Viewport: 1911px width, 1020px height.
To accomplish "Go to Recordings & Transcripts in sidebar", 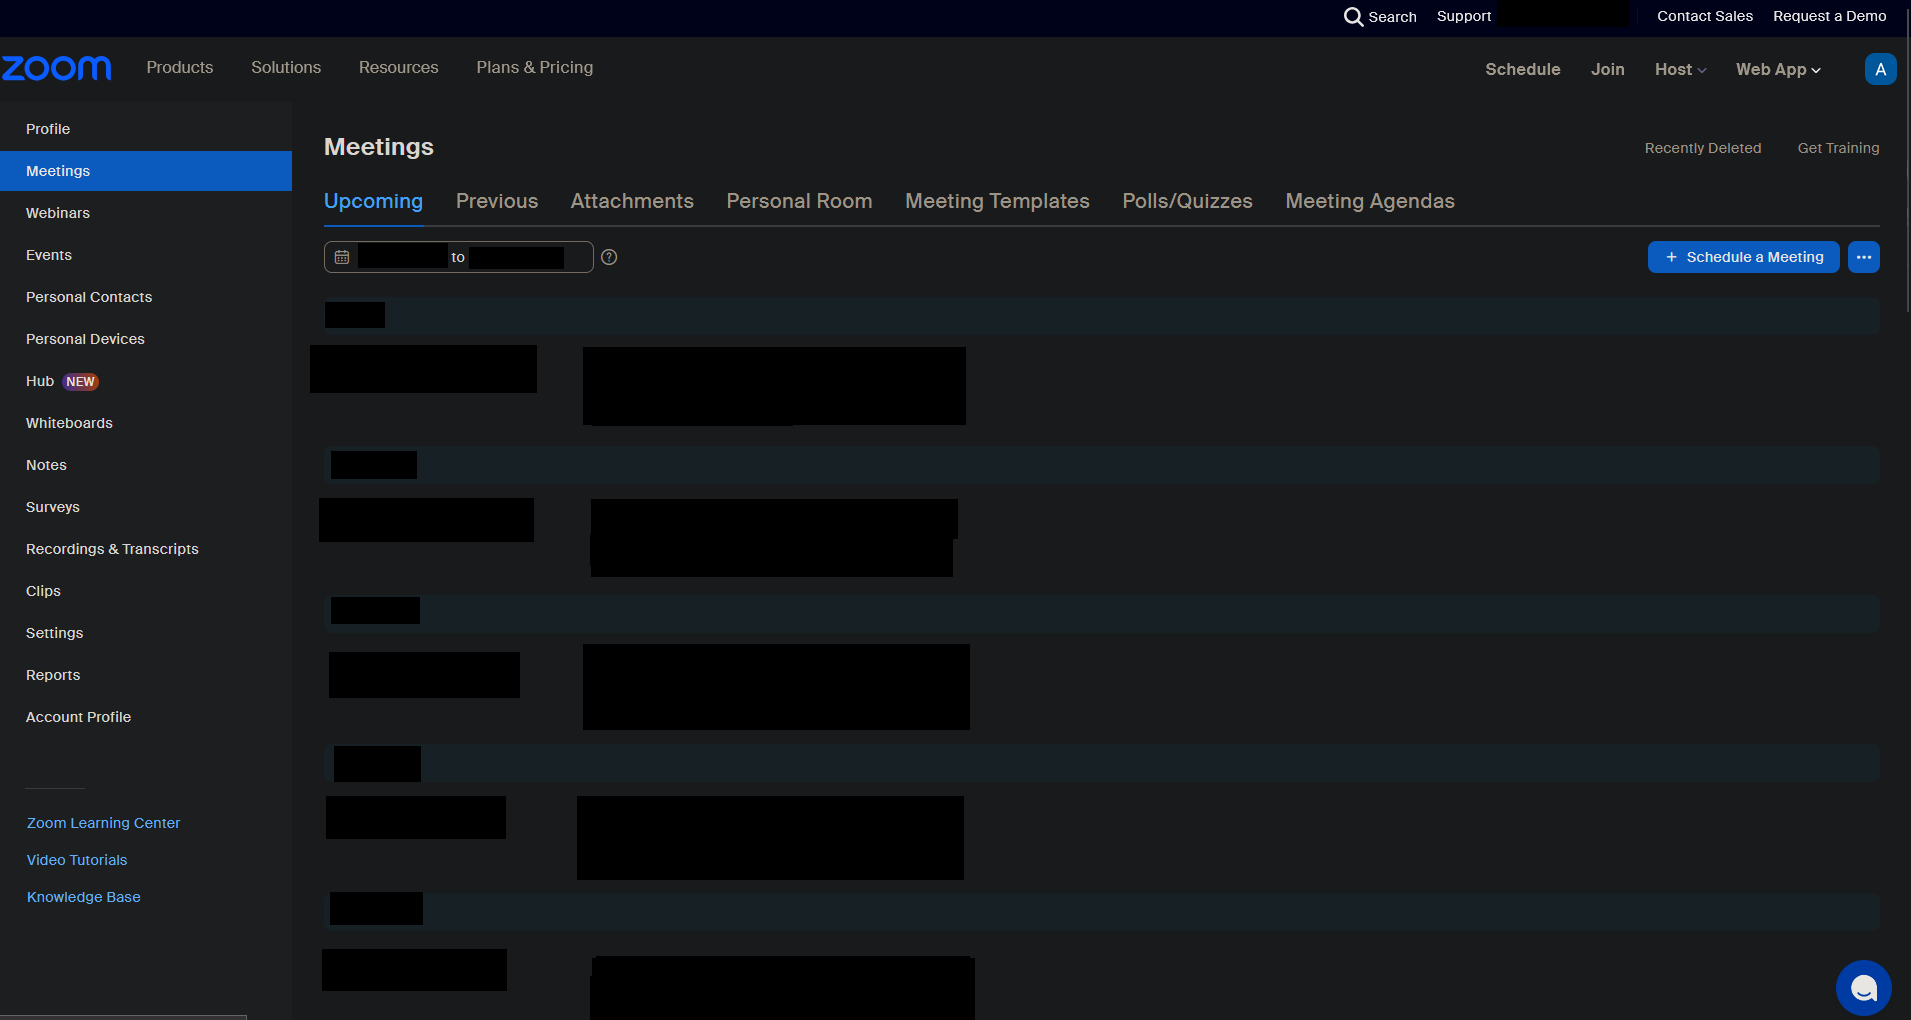I will click(112, 549).
